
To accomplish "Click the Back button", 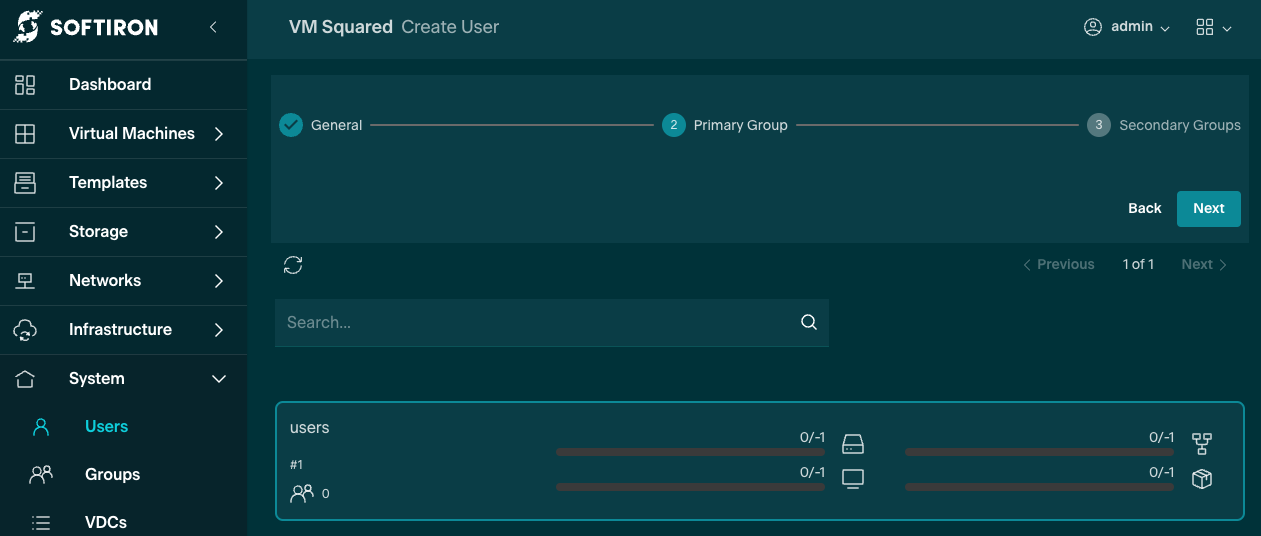I will tap(1144, 209).
